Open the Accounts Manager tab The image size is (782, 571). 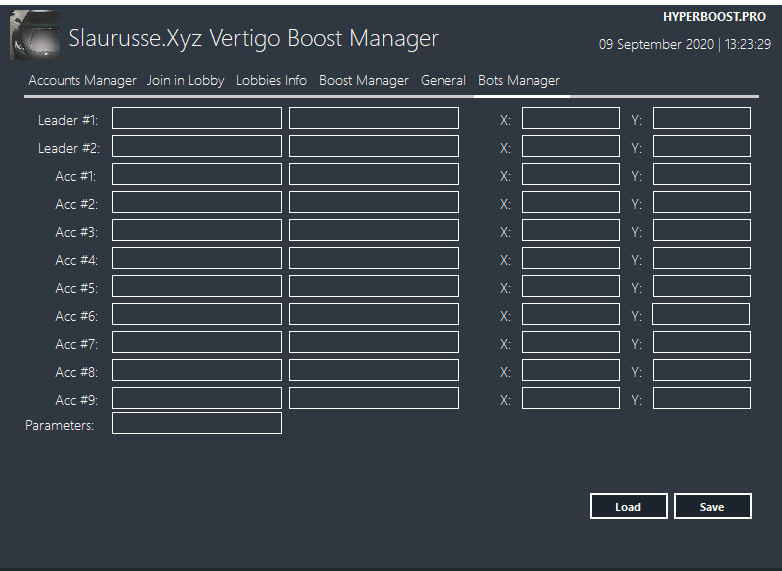click(x=82, y=81)
